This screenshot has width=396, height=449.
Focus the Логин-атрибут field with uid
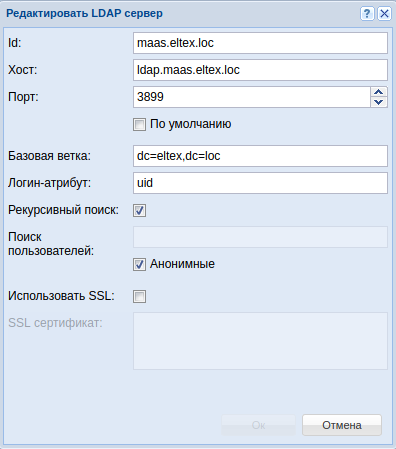(260, 183)
